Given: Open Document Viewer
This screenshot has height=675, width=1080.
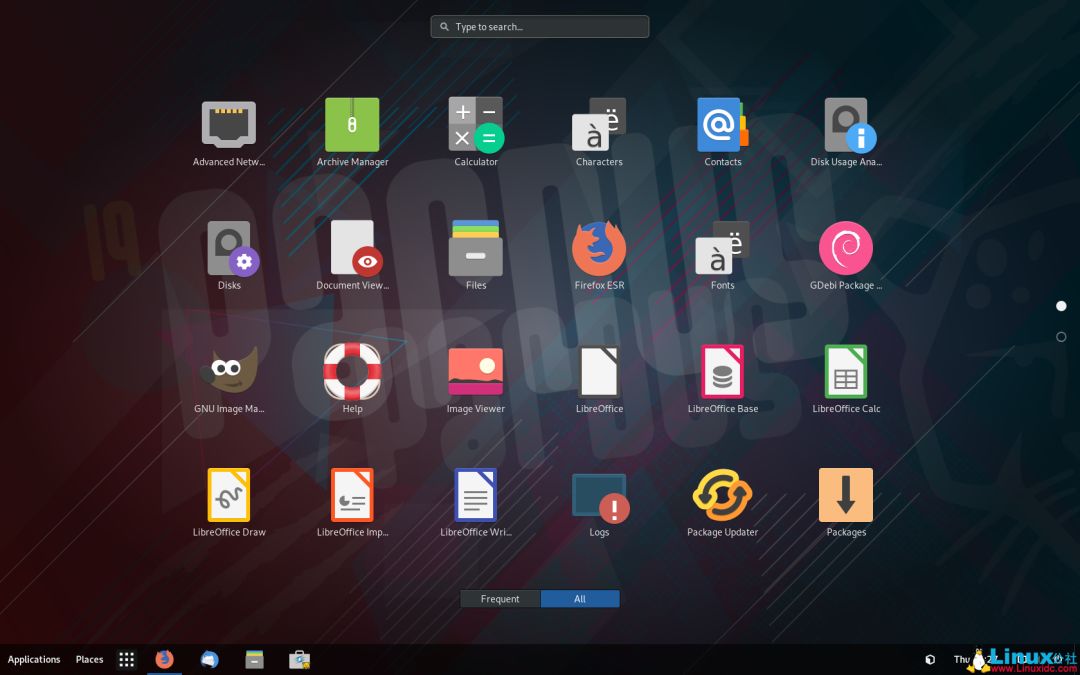Looking at the screenshot, I should 352,247.
